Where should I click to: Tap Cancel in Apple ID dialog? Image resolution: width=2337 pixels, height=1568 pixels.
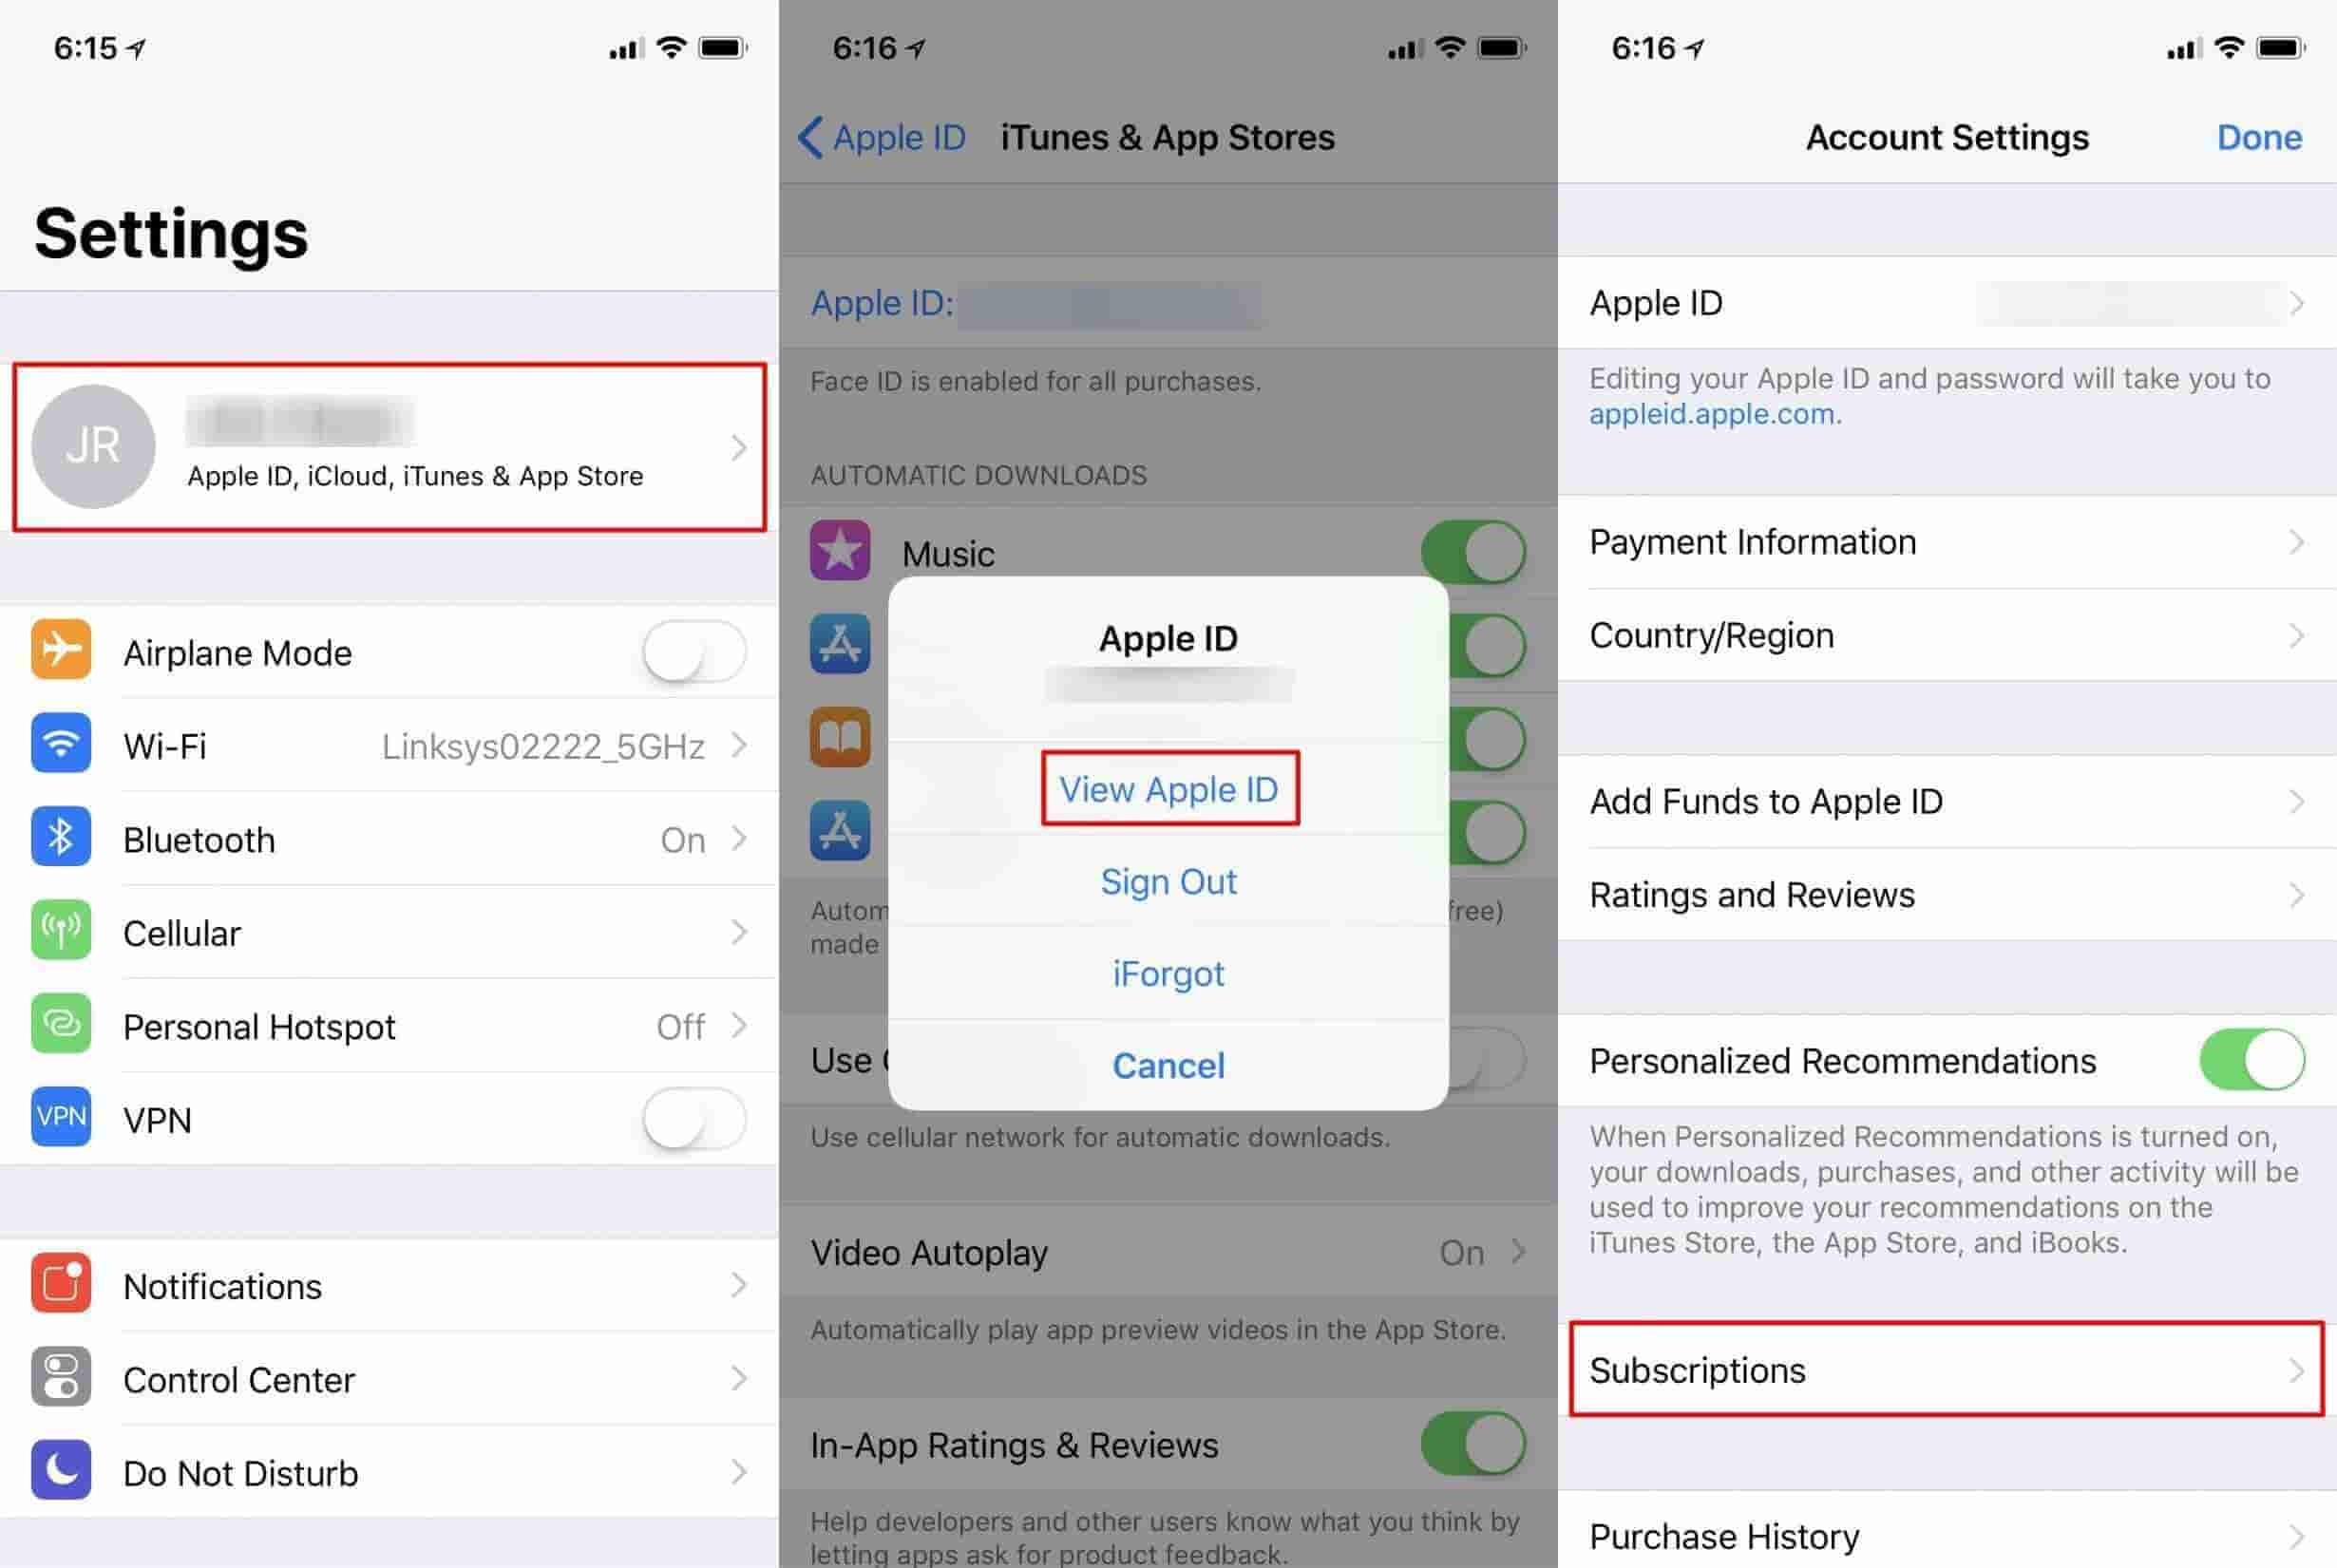click(x=1169, y=1062)
